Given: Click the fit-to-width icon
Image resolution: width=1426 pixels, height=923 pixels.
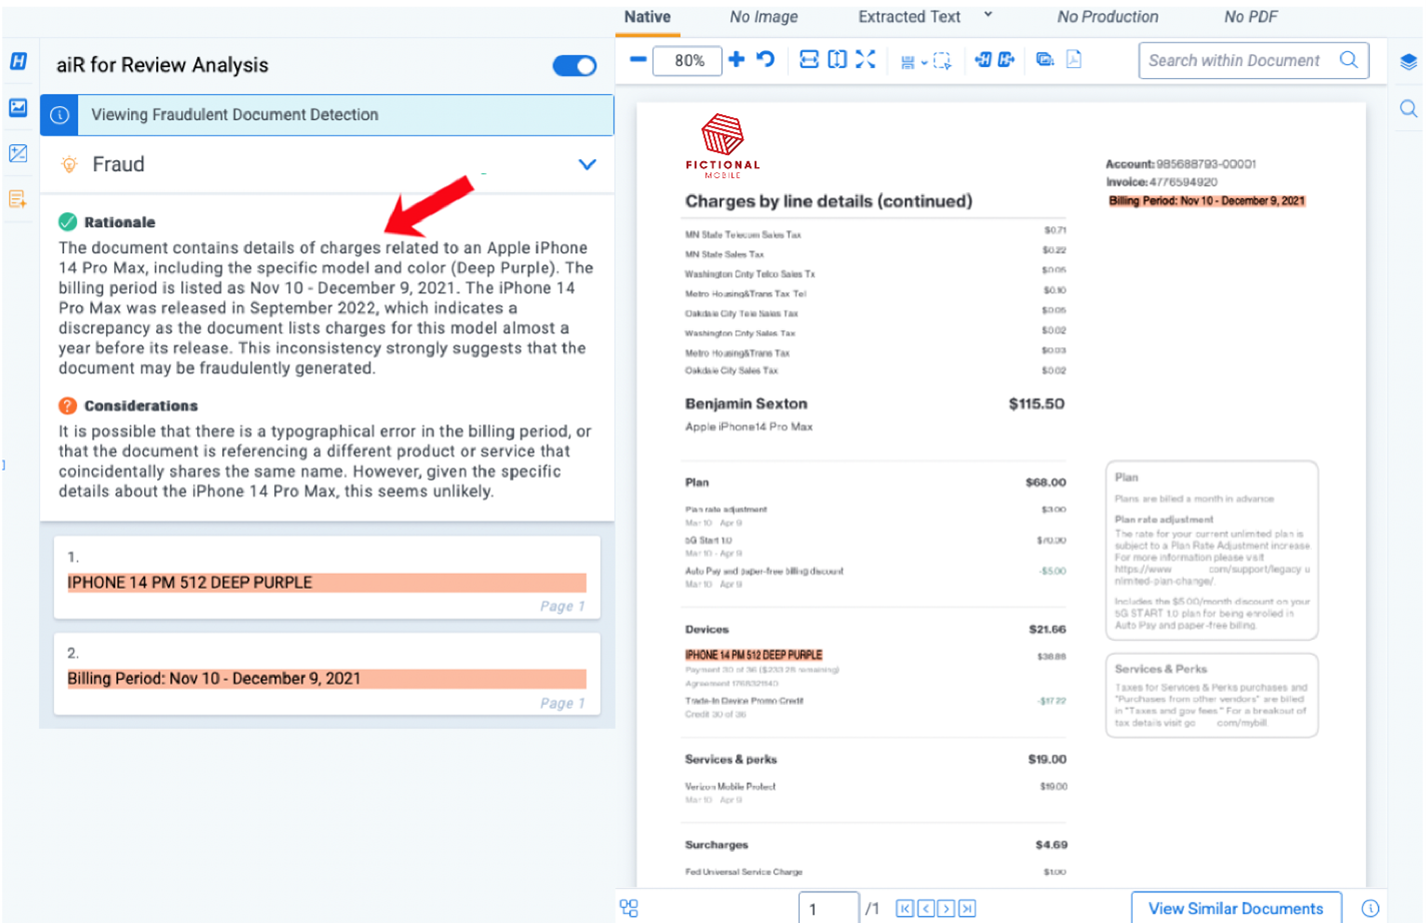Looking at the screenshot, I should click(809, 60).
